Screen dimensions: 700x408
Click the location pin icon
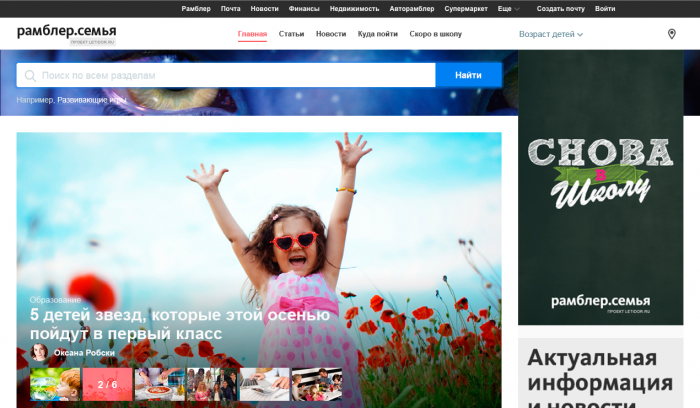point(671,34)
